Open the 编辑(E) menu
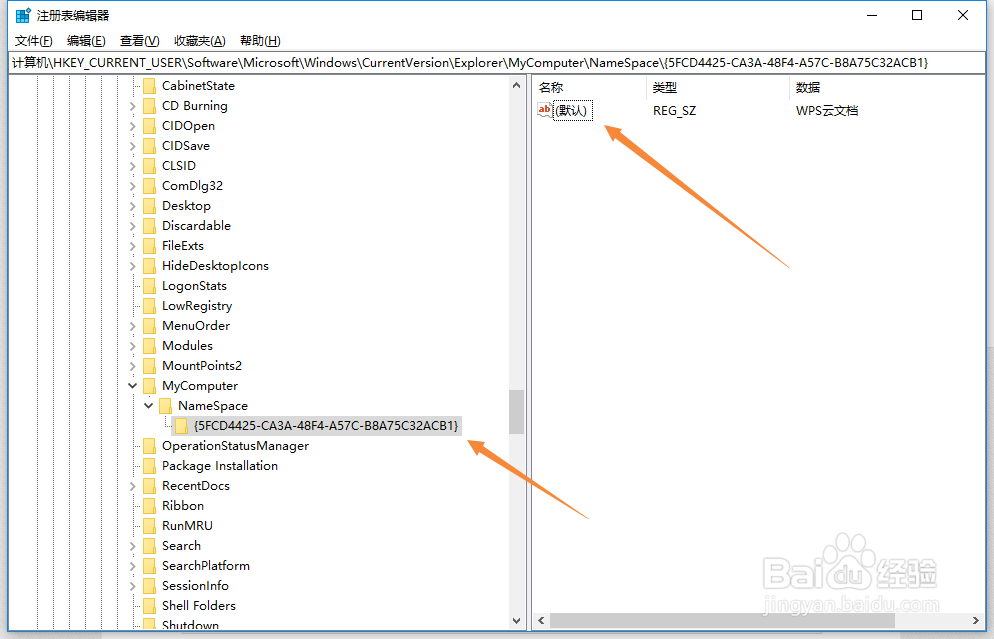This screenshot has height=639, width=994. coord(86,41)
